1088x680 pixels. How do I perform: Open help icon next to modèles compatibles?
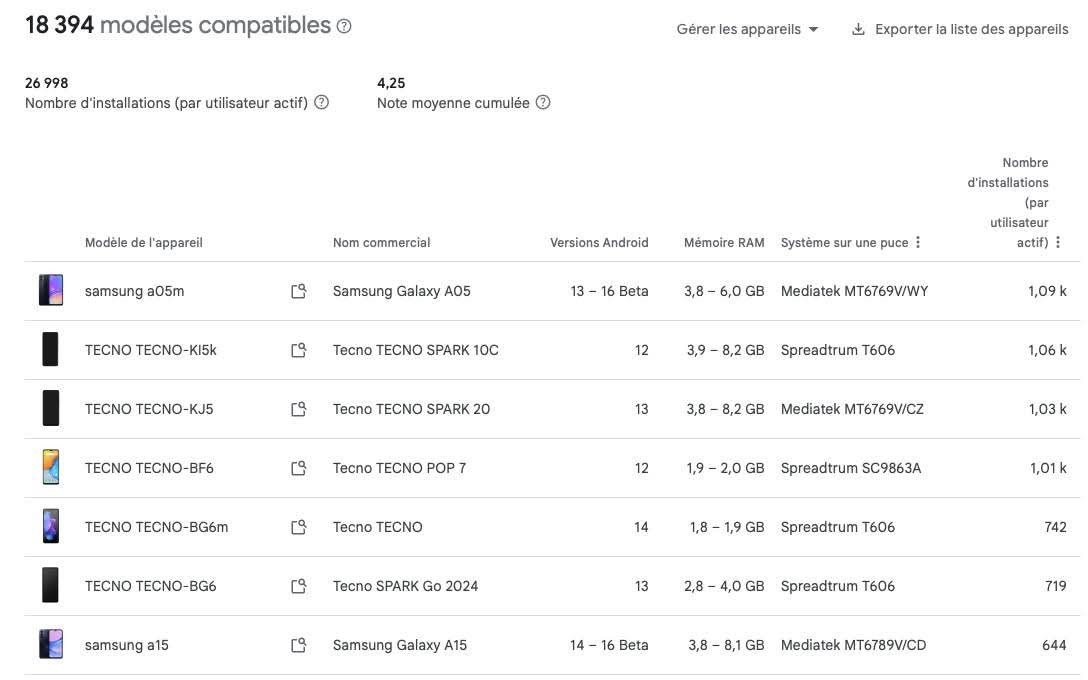pos(343,26)
